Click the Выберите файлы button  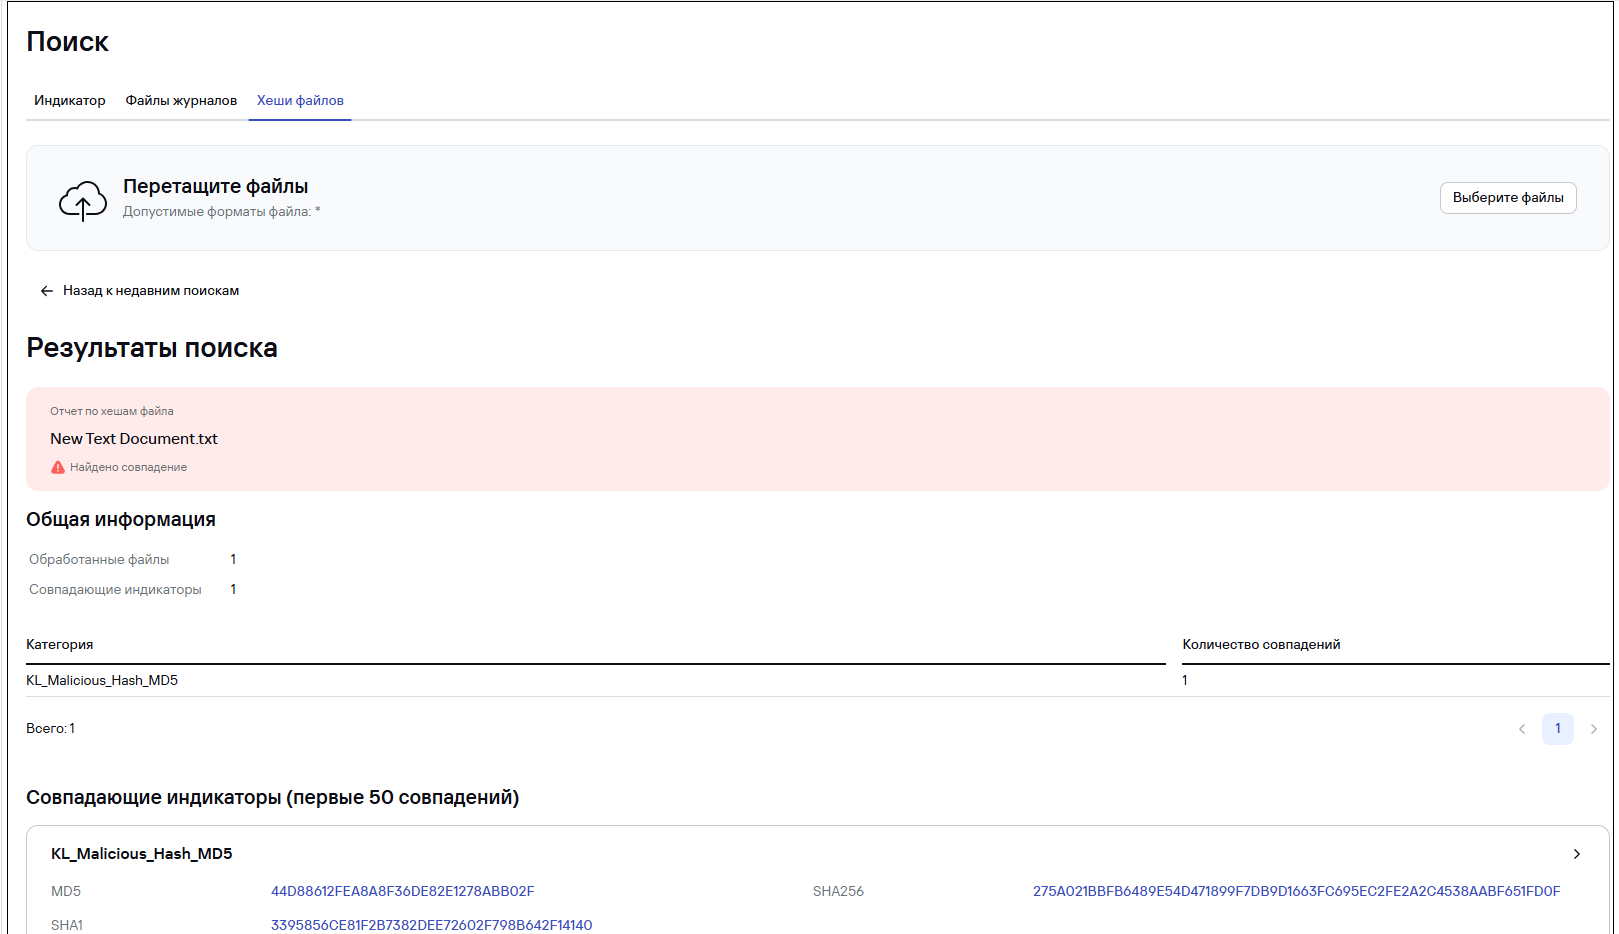pos(1508,198)
